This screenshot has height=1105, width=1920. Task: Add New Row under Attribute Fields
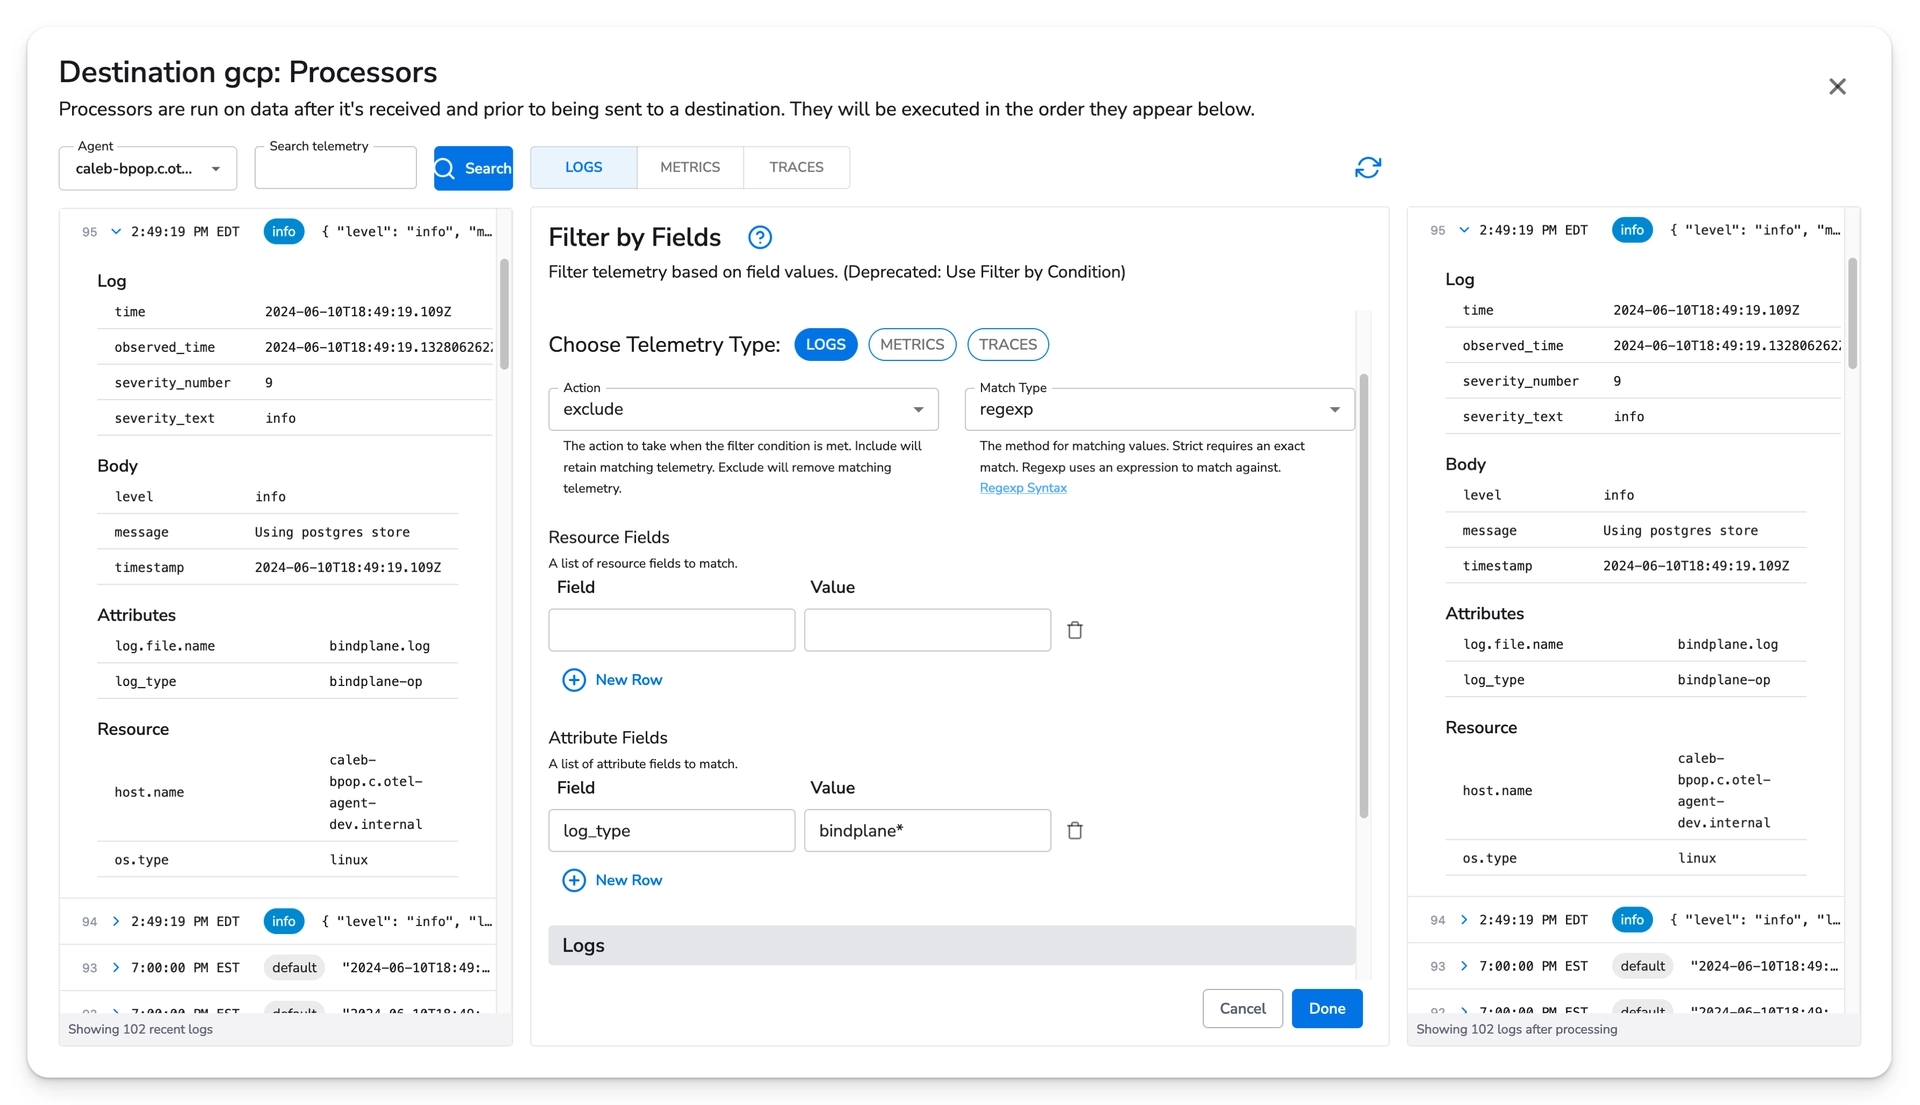coord(612,881)
